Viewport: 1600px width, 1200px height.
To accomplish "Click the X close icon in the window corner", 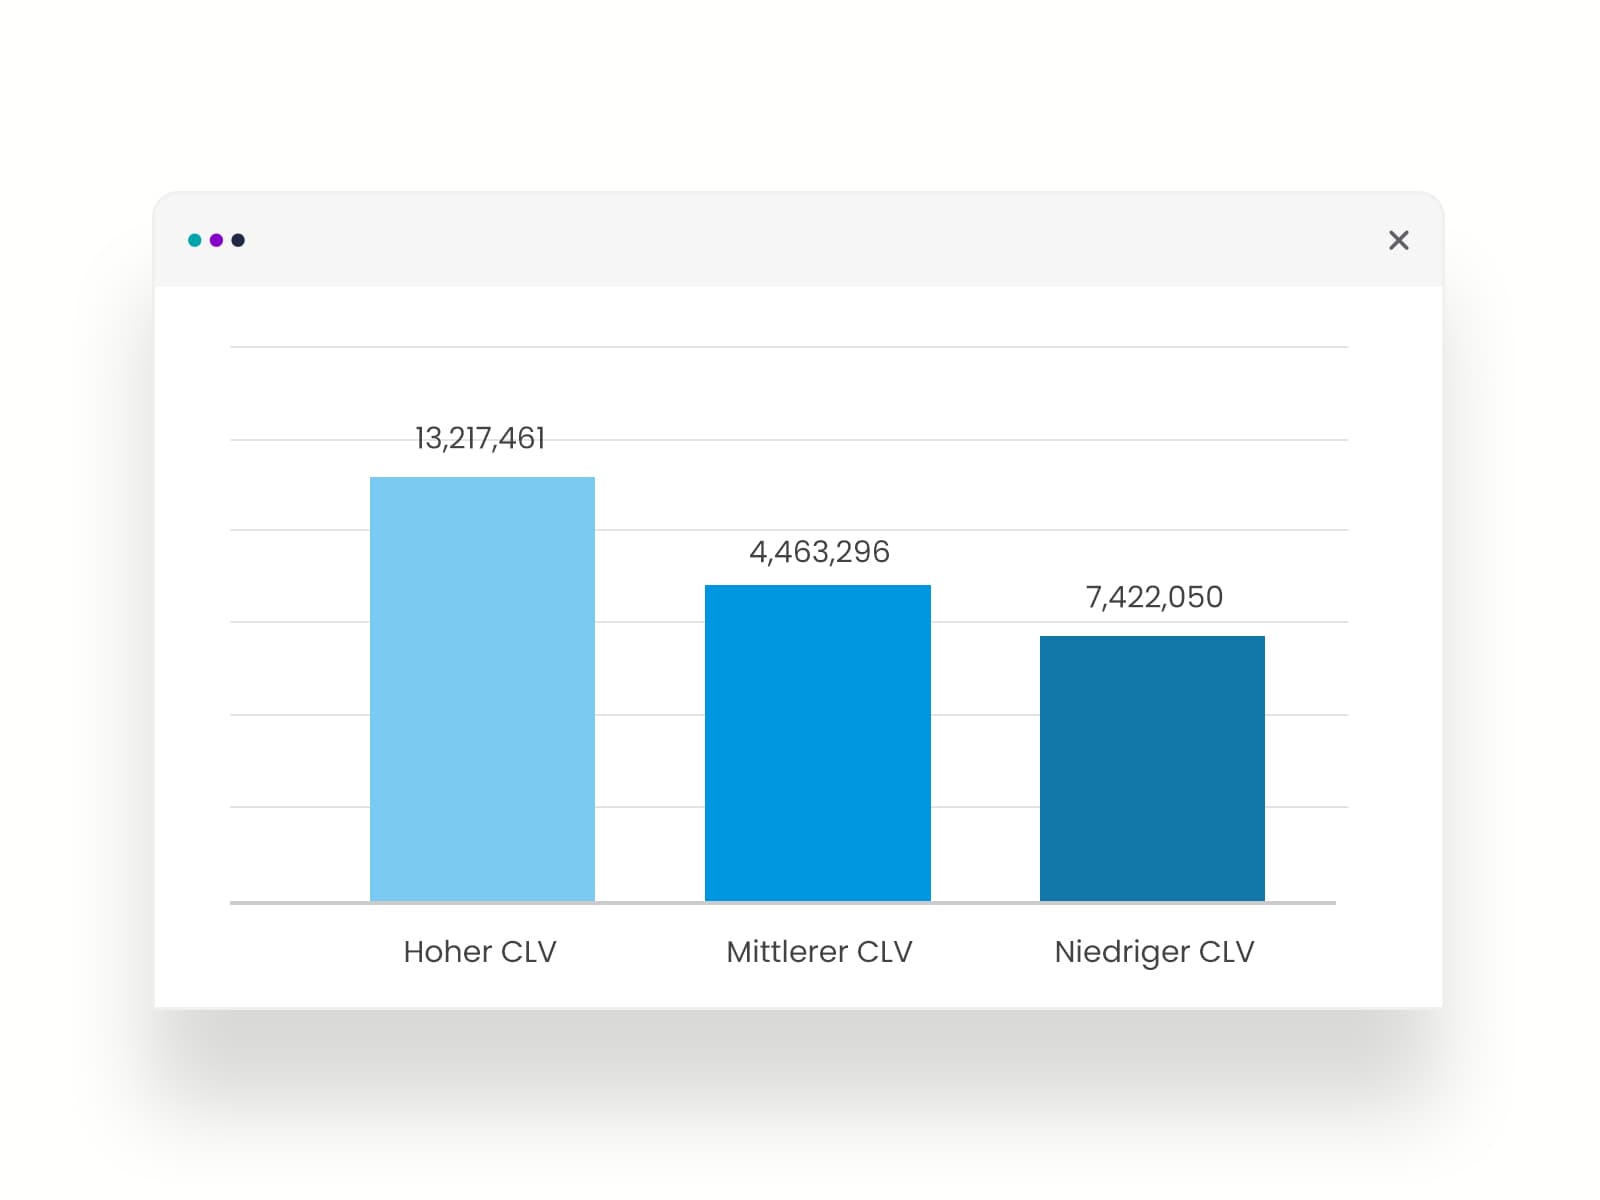I will pyautogui.click(x=1399, y=240).
